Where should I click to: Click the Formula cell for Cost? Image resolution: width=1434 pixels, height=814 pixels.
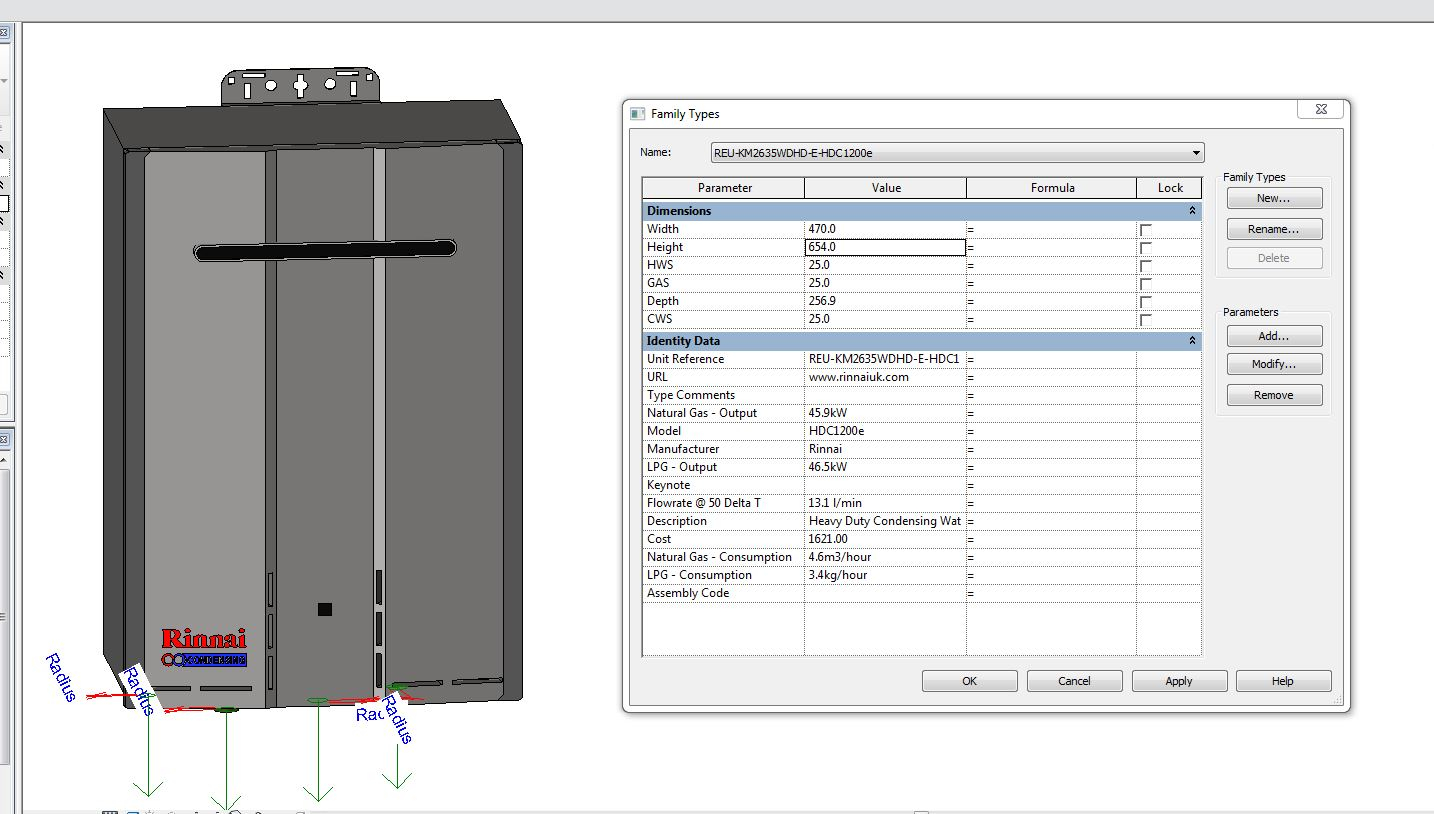1052,539
